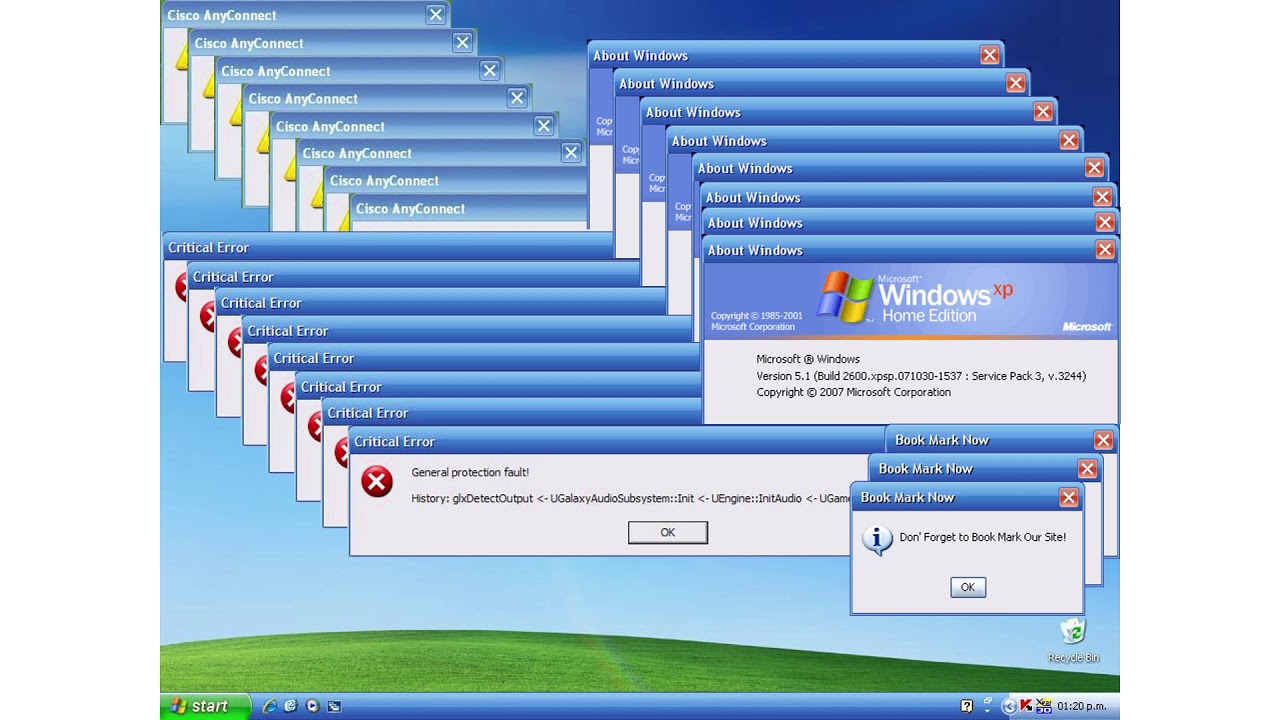
Task: Close the frontmost Book Mark Now dialog
Action: [1069, 497]
